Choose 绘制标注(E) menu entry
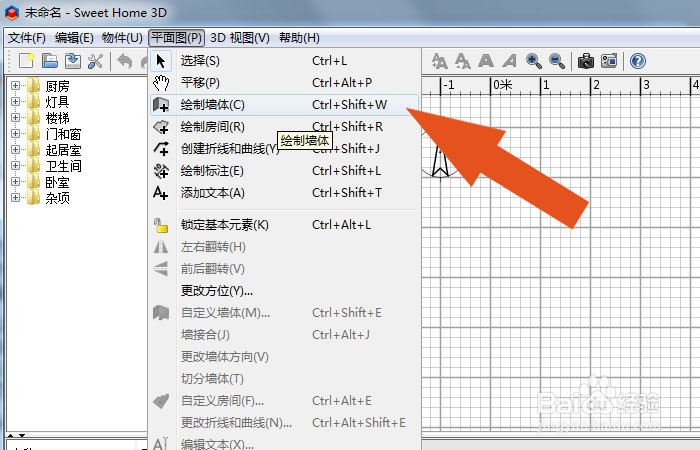Viewport: 700px width, 450px height. [284, 171]
